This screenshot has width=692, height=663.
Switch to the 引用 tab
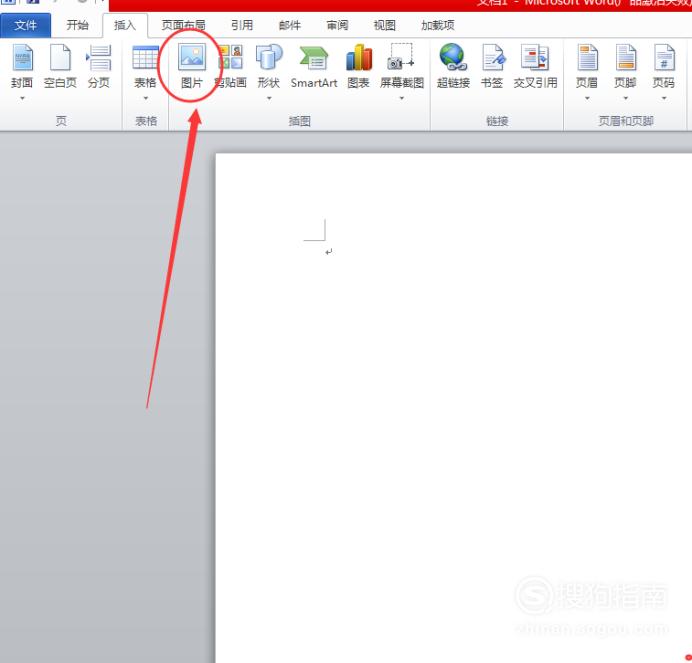click(242, 25)
